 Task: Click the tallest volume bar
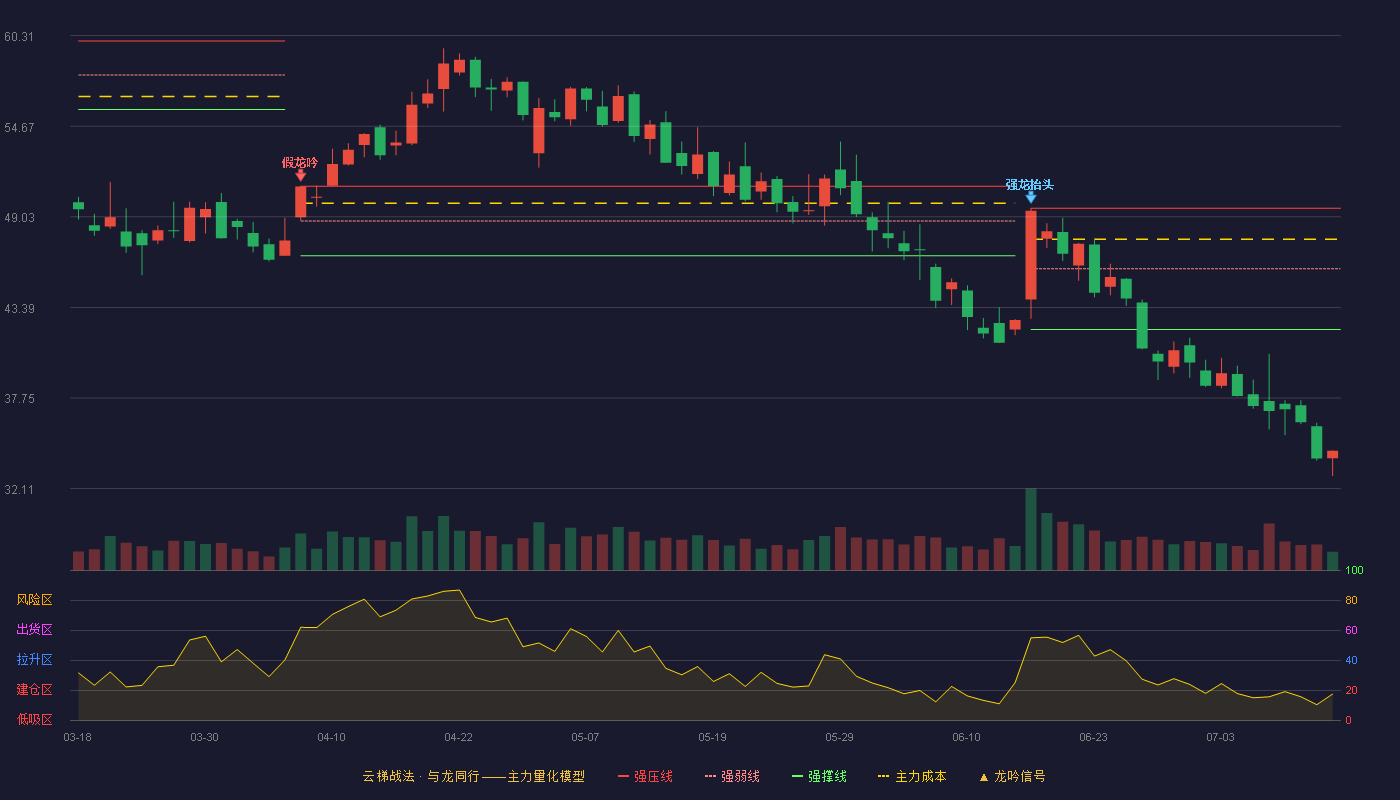pos(1030,529)
